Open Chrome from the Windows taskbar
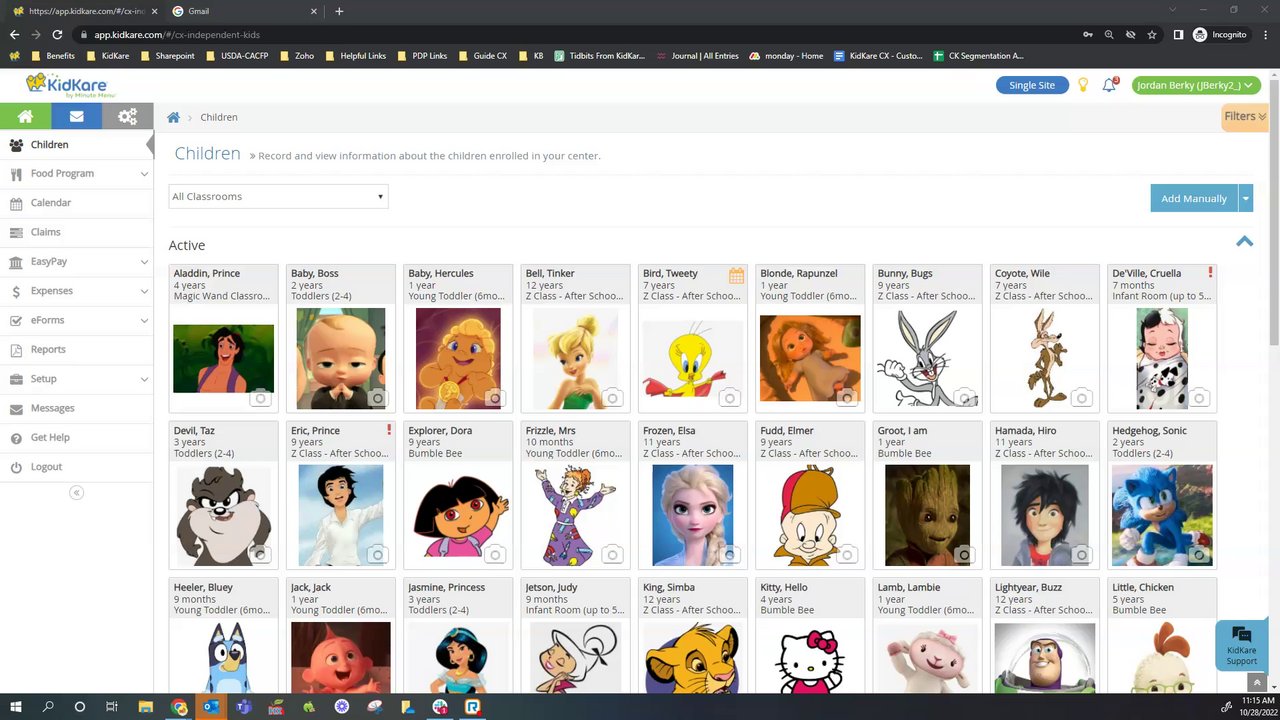The width and height of the screenshot is (1280, 720). point(179,706)
